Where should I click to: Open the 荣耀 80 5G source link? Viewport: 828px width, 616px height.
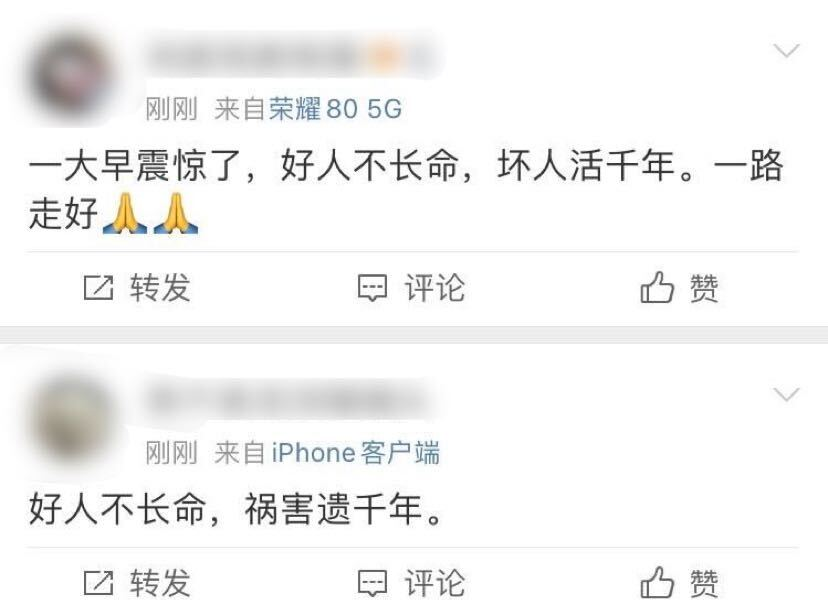(x=335, y=109)
